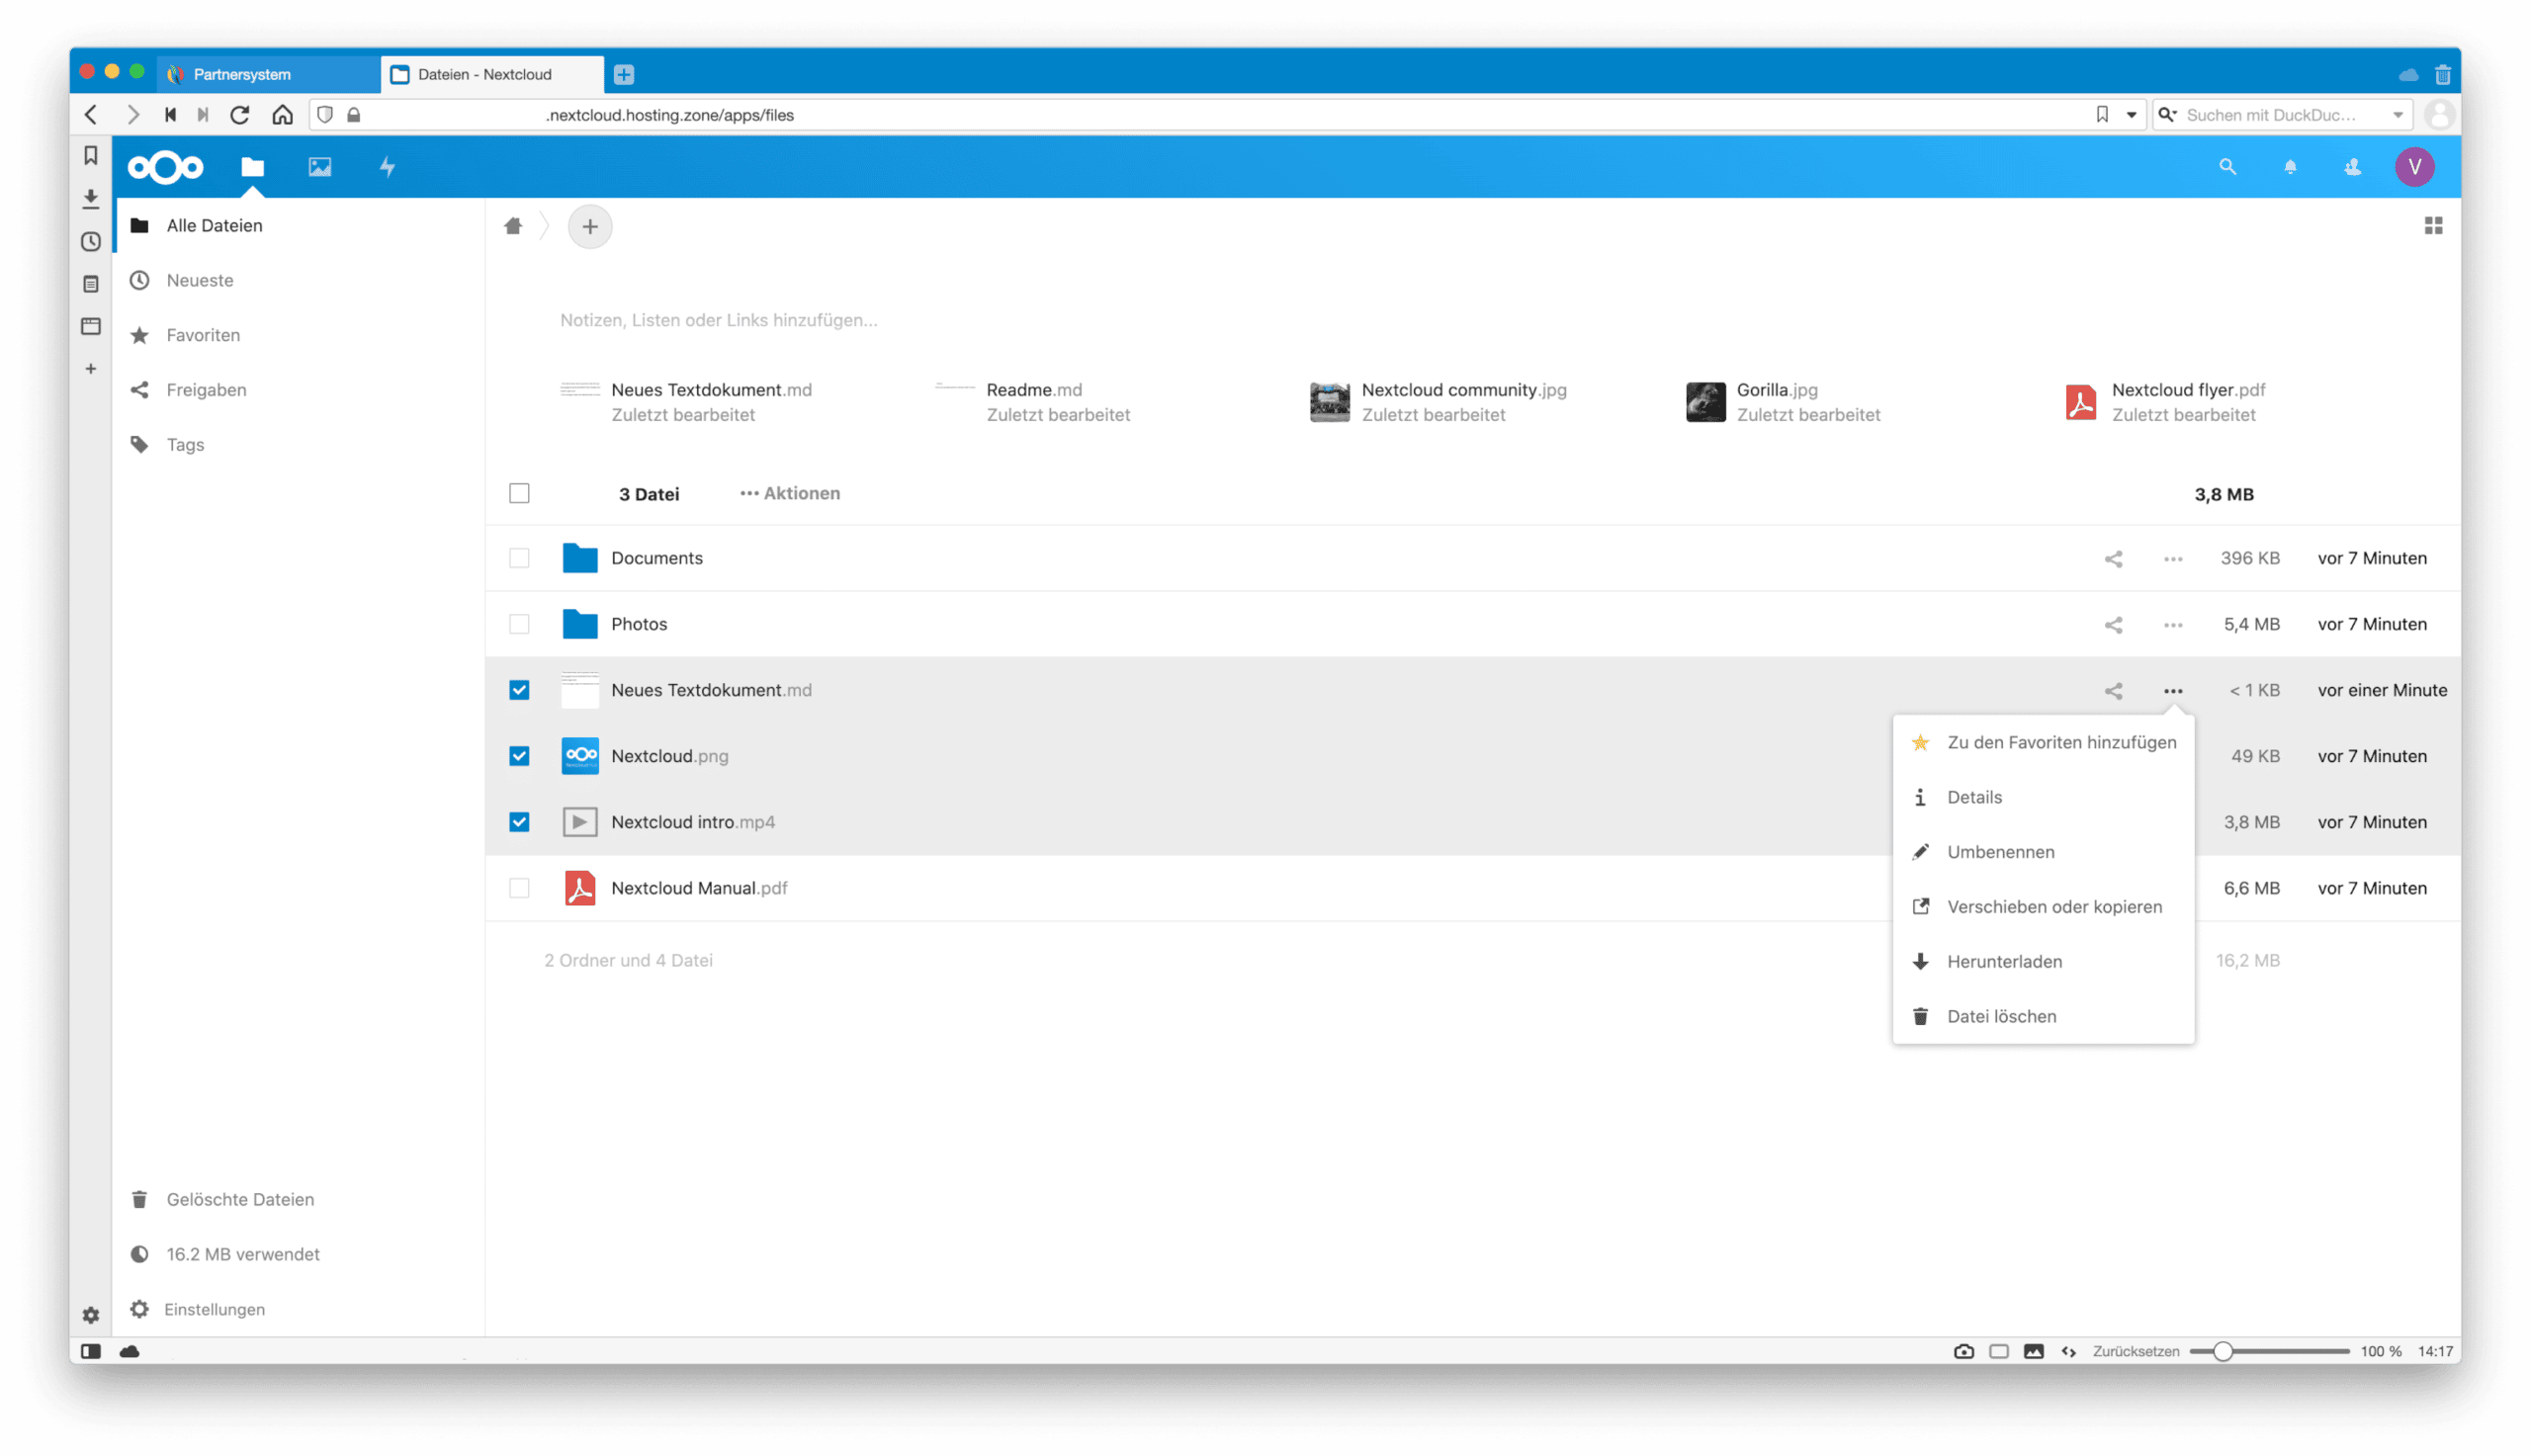Viewport: 2531px width, 1456px height.
Task: Open bookmark dropdown arrow in address bar
Action: (2131, 115)
